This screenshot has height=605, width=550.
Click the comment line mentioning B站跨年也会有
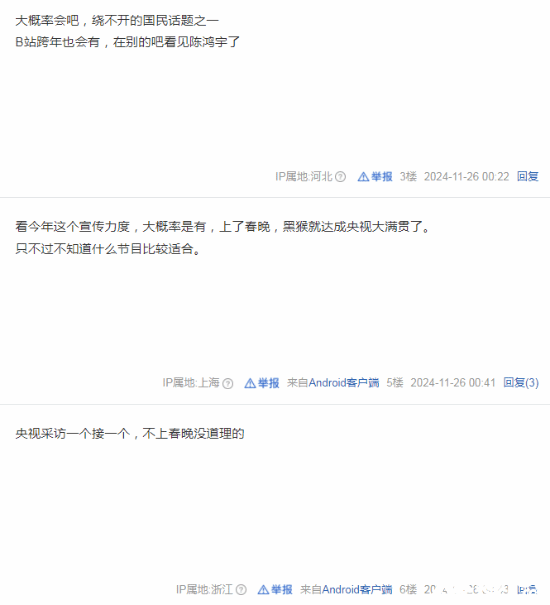(x=127, y=42)
